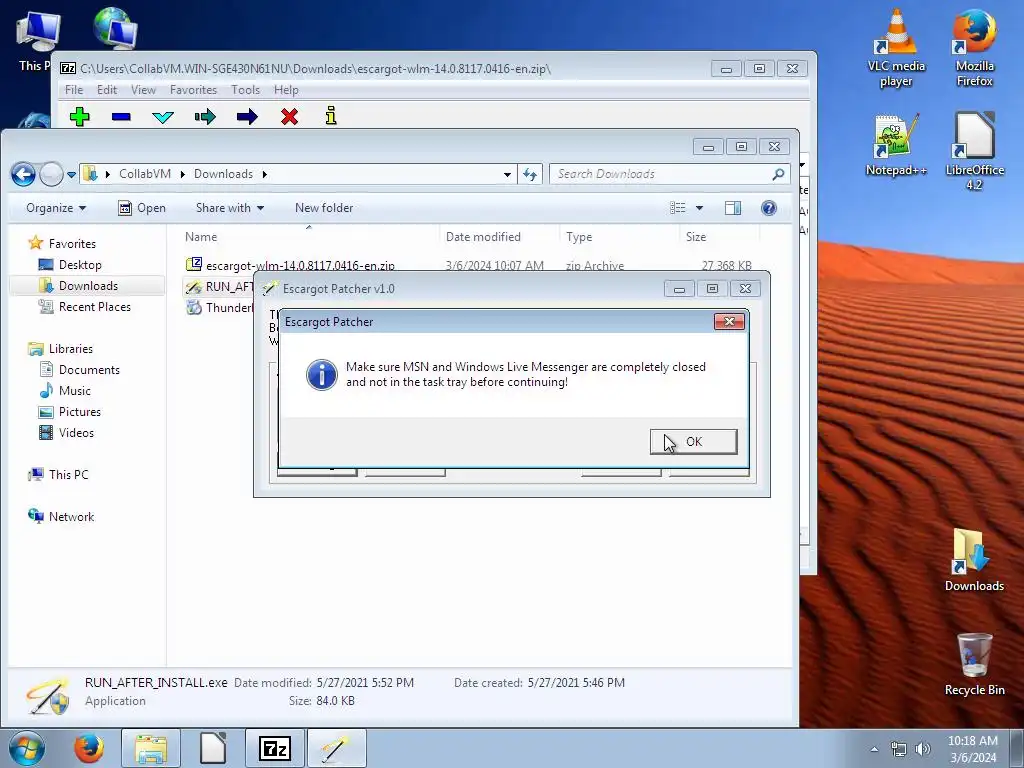Click the 7-Zip Delete (red X) icon
1024x768 pixels.
(x=289, y=117)
